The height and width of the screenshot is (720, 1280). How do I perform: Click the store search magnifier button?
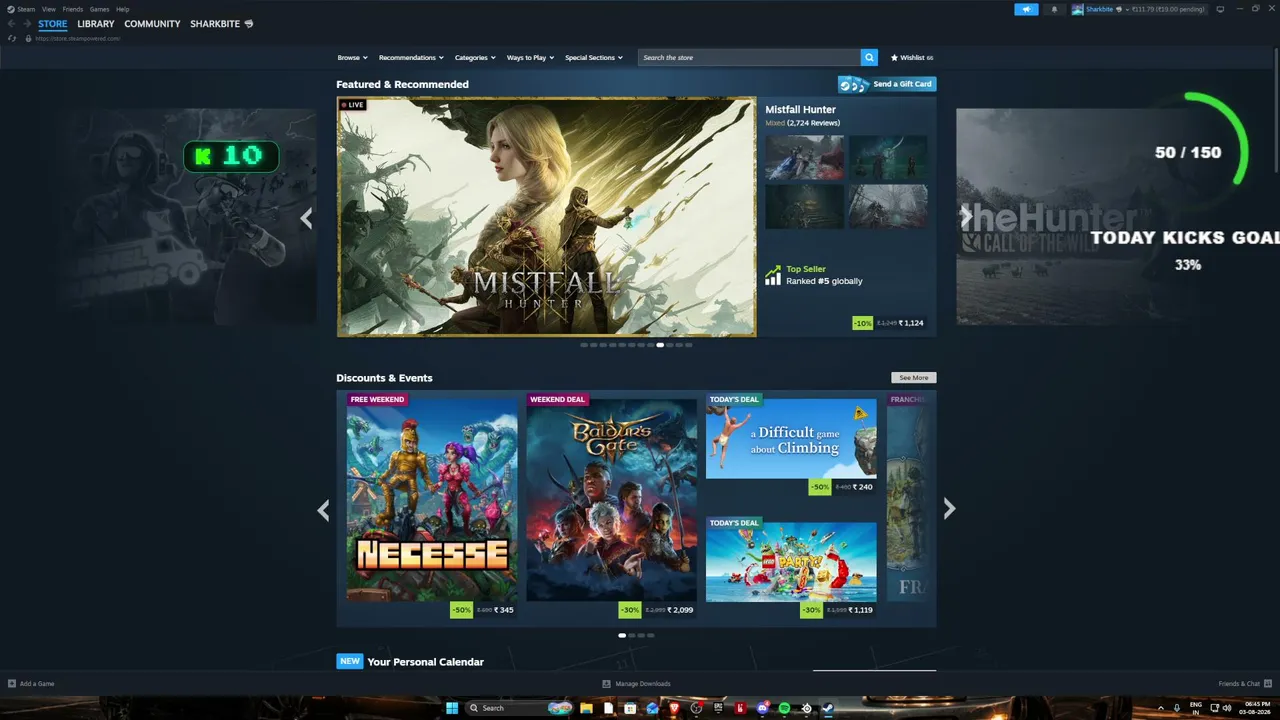[870, 57]
